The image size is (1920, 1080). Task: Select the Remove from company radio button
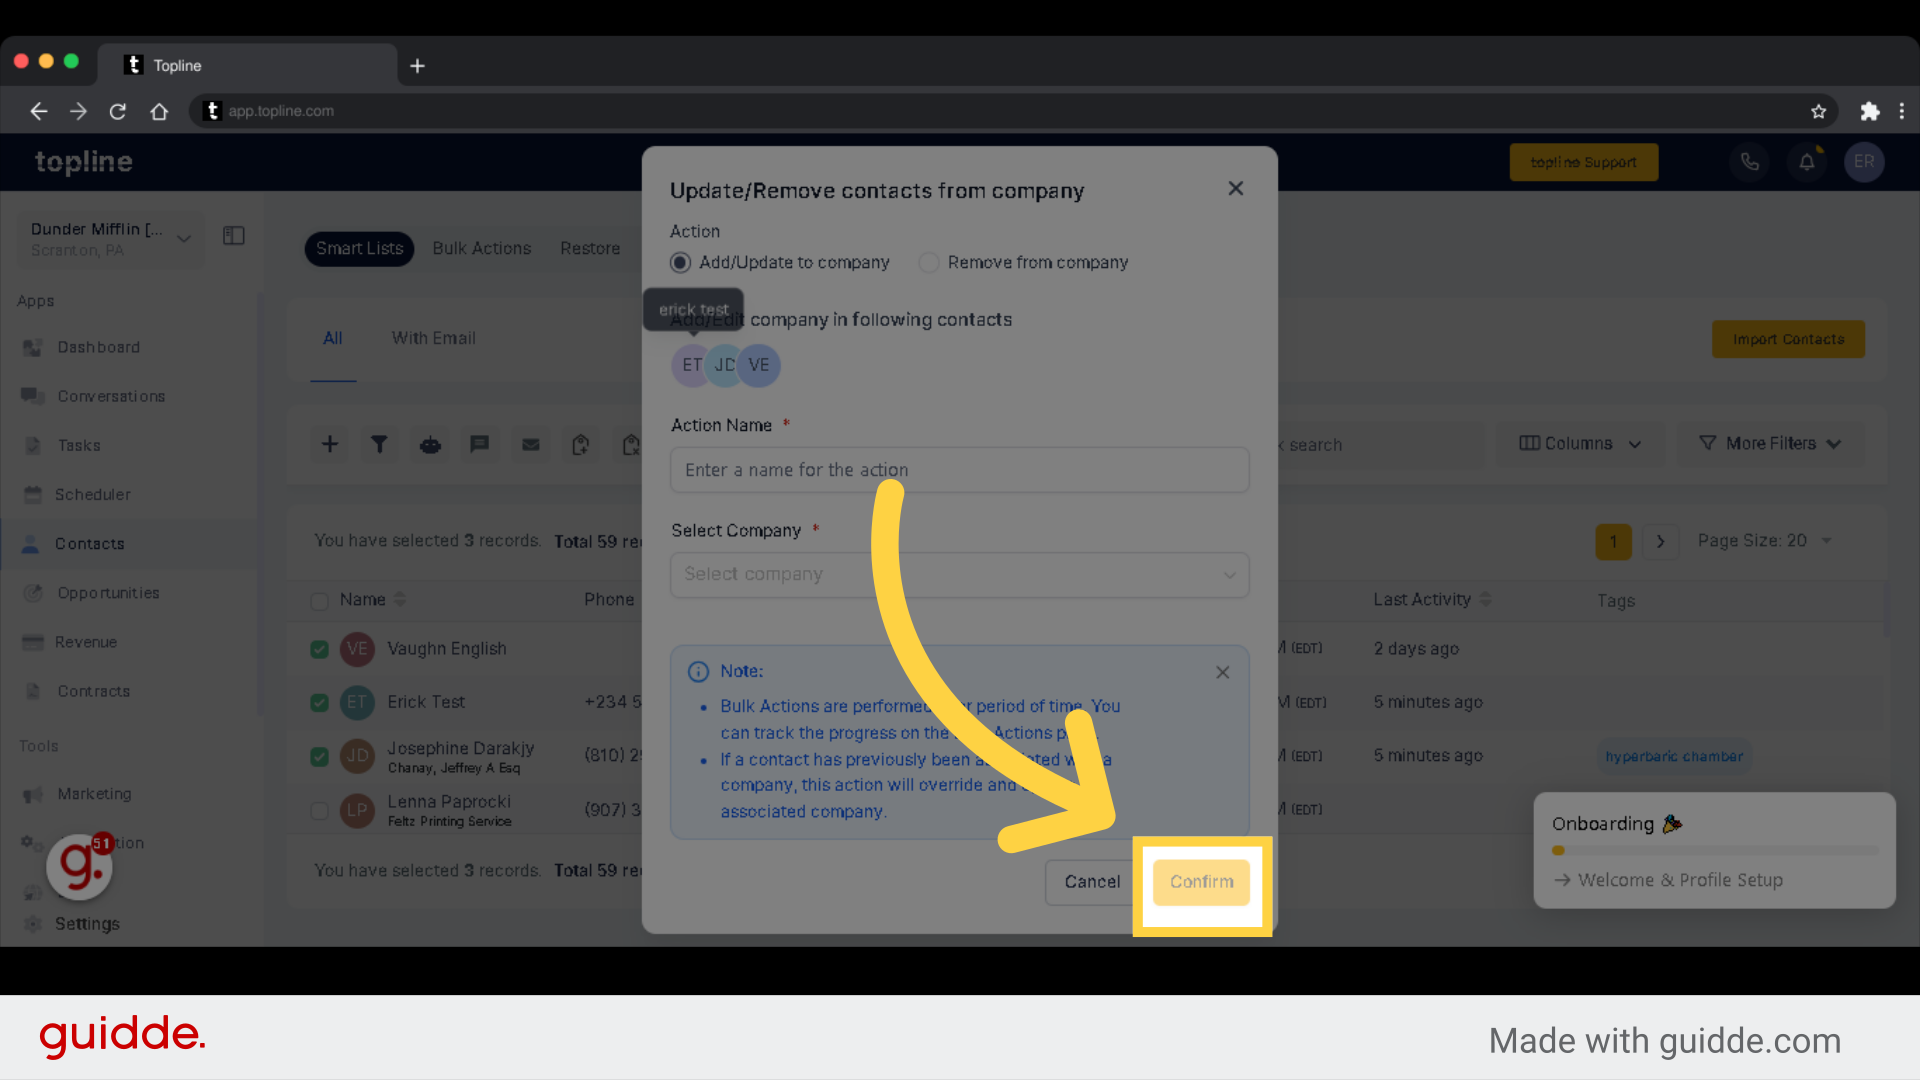[927, 261]
